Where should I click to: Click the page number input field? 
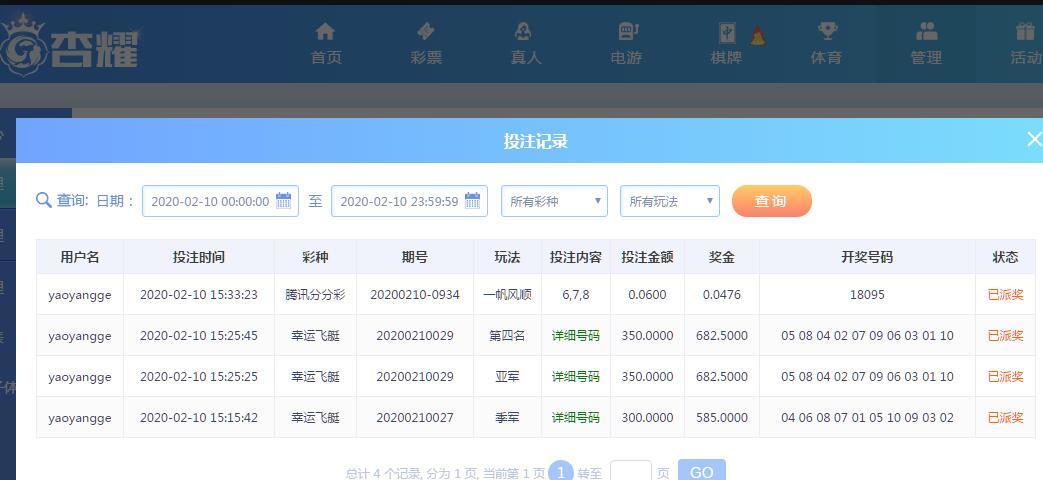630,471
